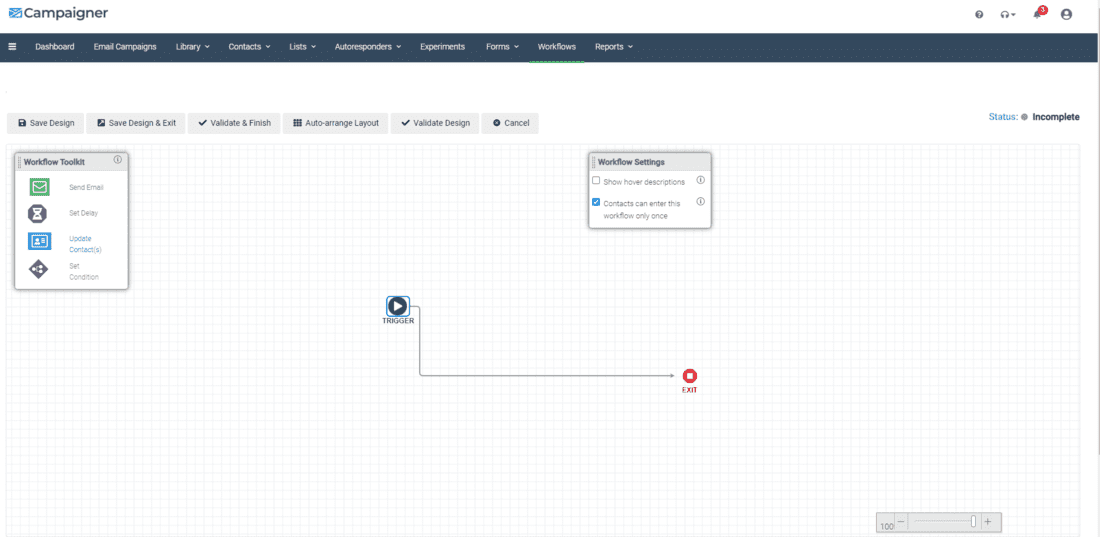Click the Validate & Finish button
Image resolution: width=1100 pixels, height=537 pixels.
coord(234,123)
